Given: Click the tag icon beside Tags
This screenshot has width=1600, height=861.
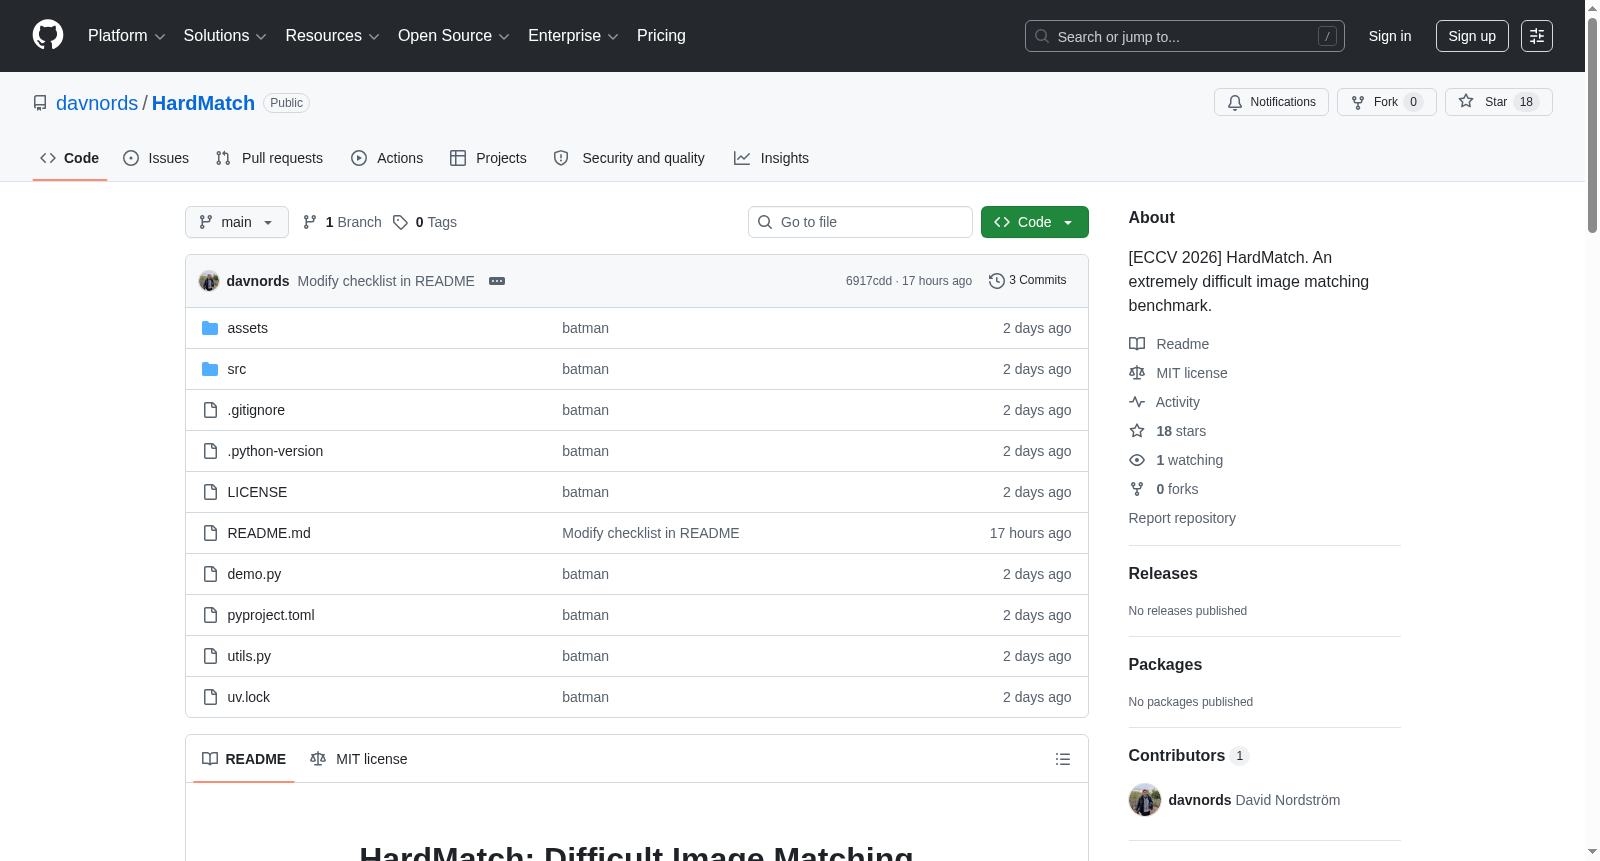Looking at the screenshot, I should (400, 222).
